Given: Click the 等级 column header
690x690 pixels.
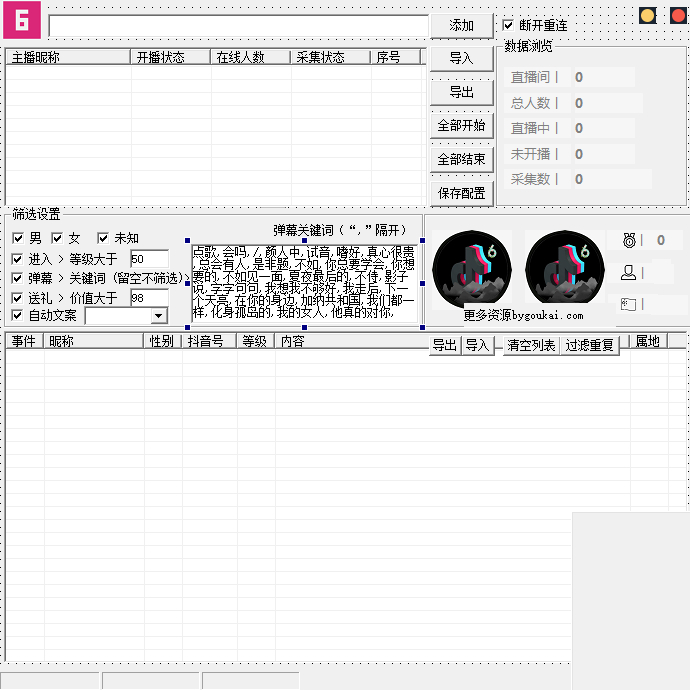Looking at the screenshot, I should click(x=256, y=341).
